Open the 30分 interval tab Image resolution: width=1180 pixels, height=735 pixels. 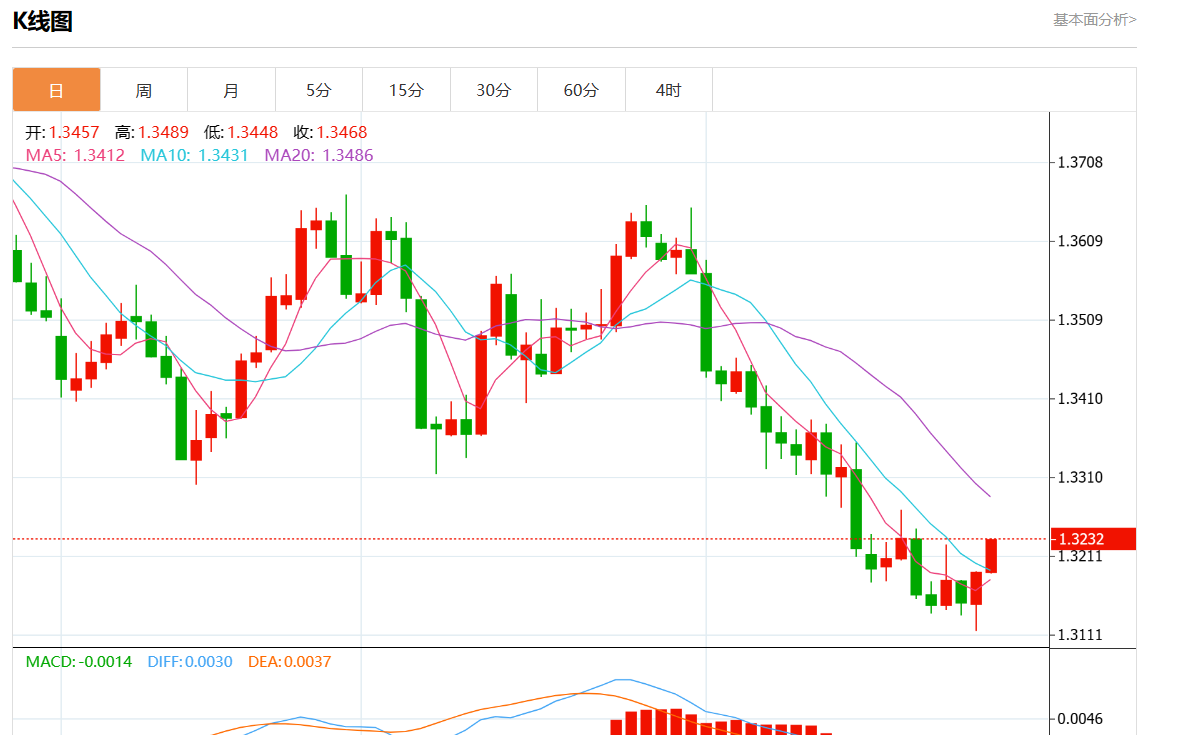[x=494, y=90]
